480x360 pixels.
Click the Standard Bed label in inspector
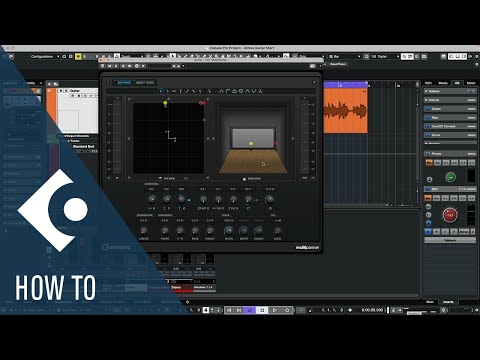[83, 146]
